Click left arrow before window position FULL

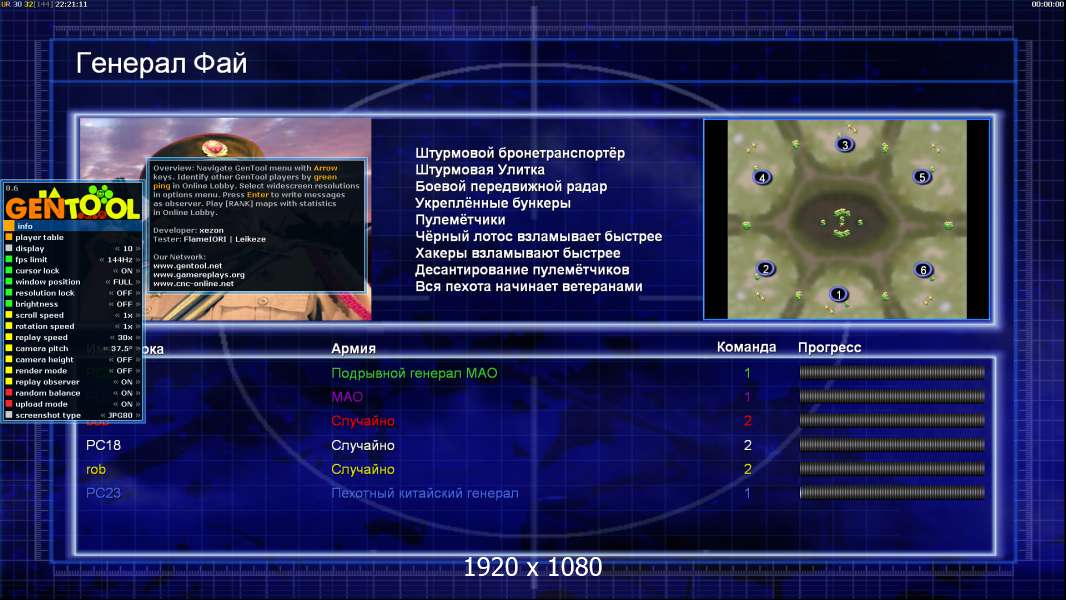pyautogui.click(x=108, y=282)
